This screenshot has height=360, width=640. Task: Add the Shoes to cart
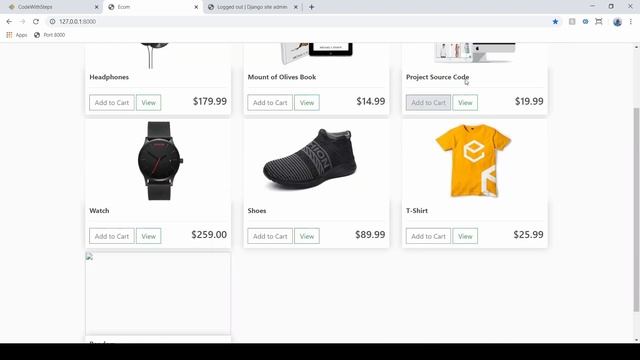[270, 236]
